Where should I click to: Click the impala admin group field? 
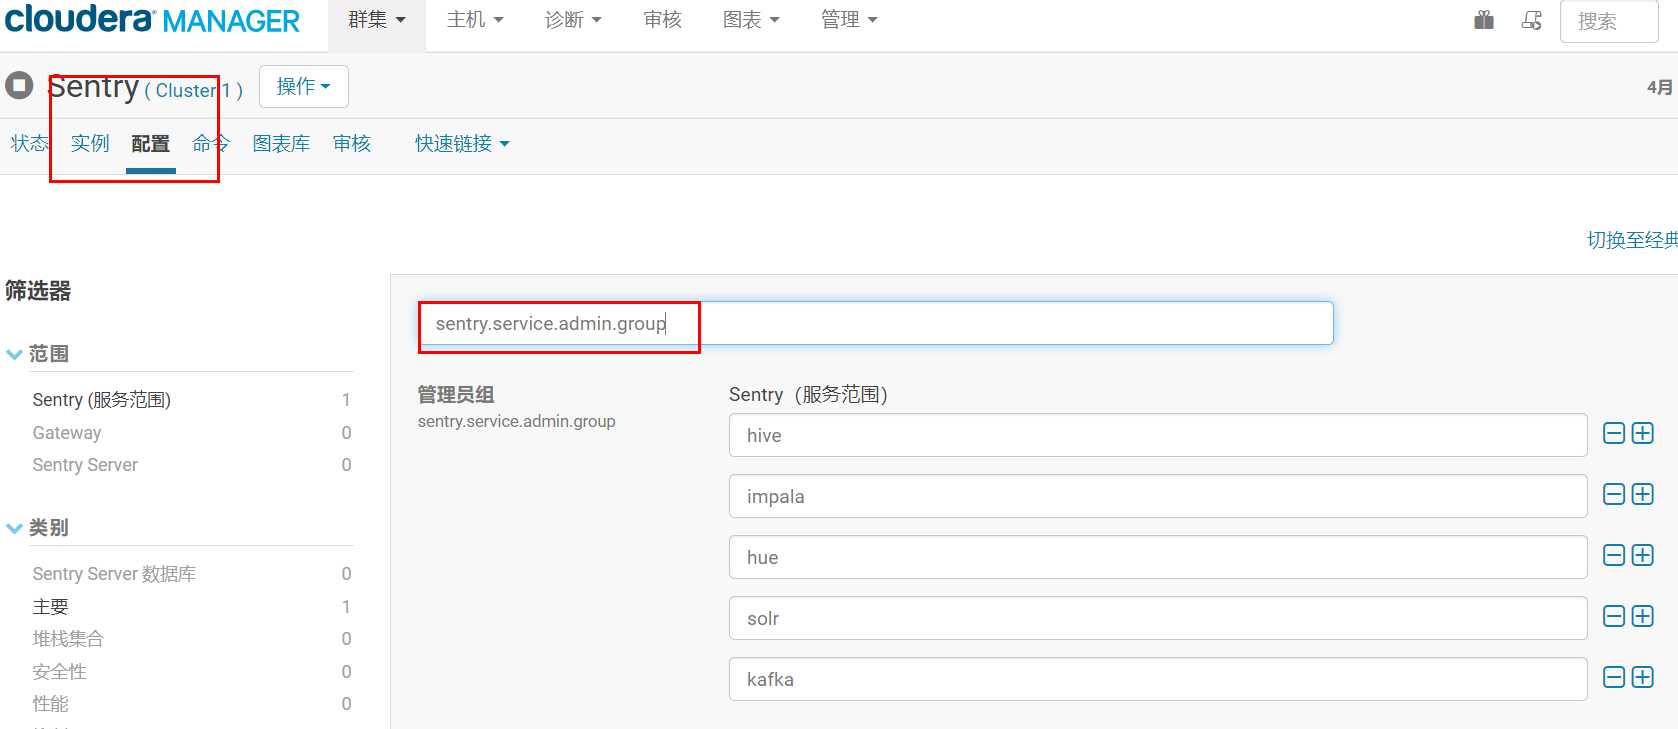[1158, 496]
